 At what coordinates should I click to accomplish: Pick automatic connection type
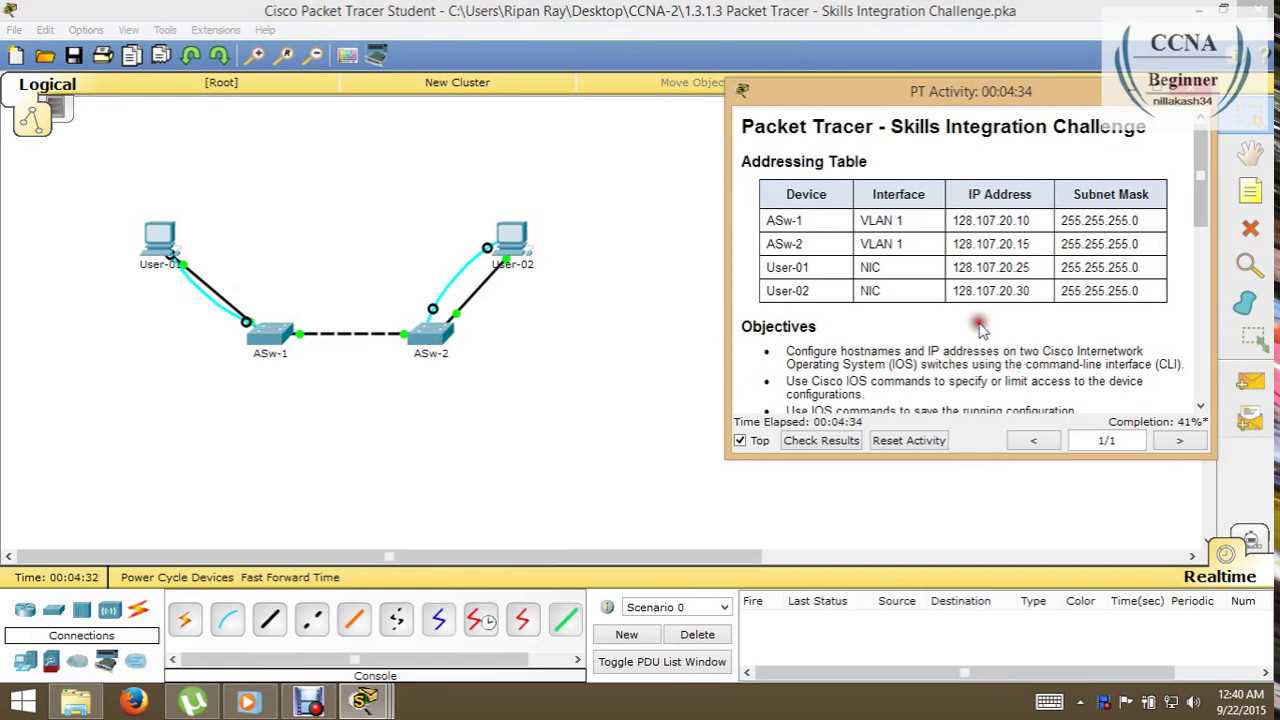pos(185,621)
